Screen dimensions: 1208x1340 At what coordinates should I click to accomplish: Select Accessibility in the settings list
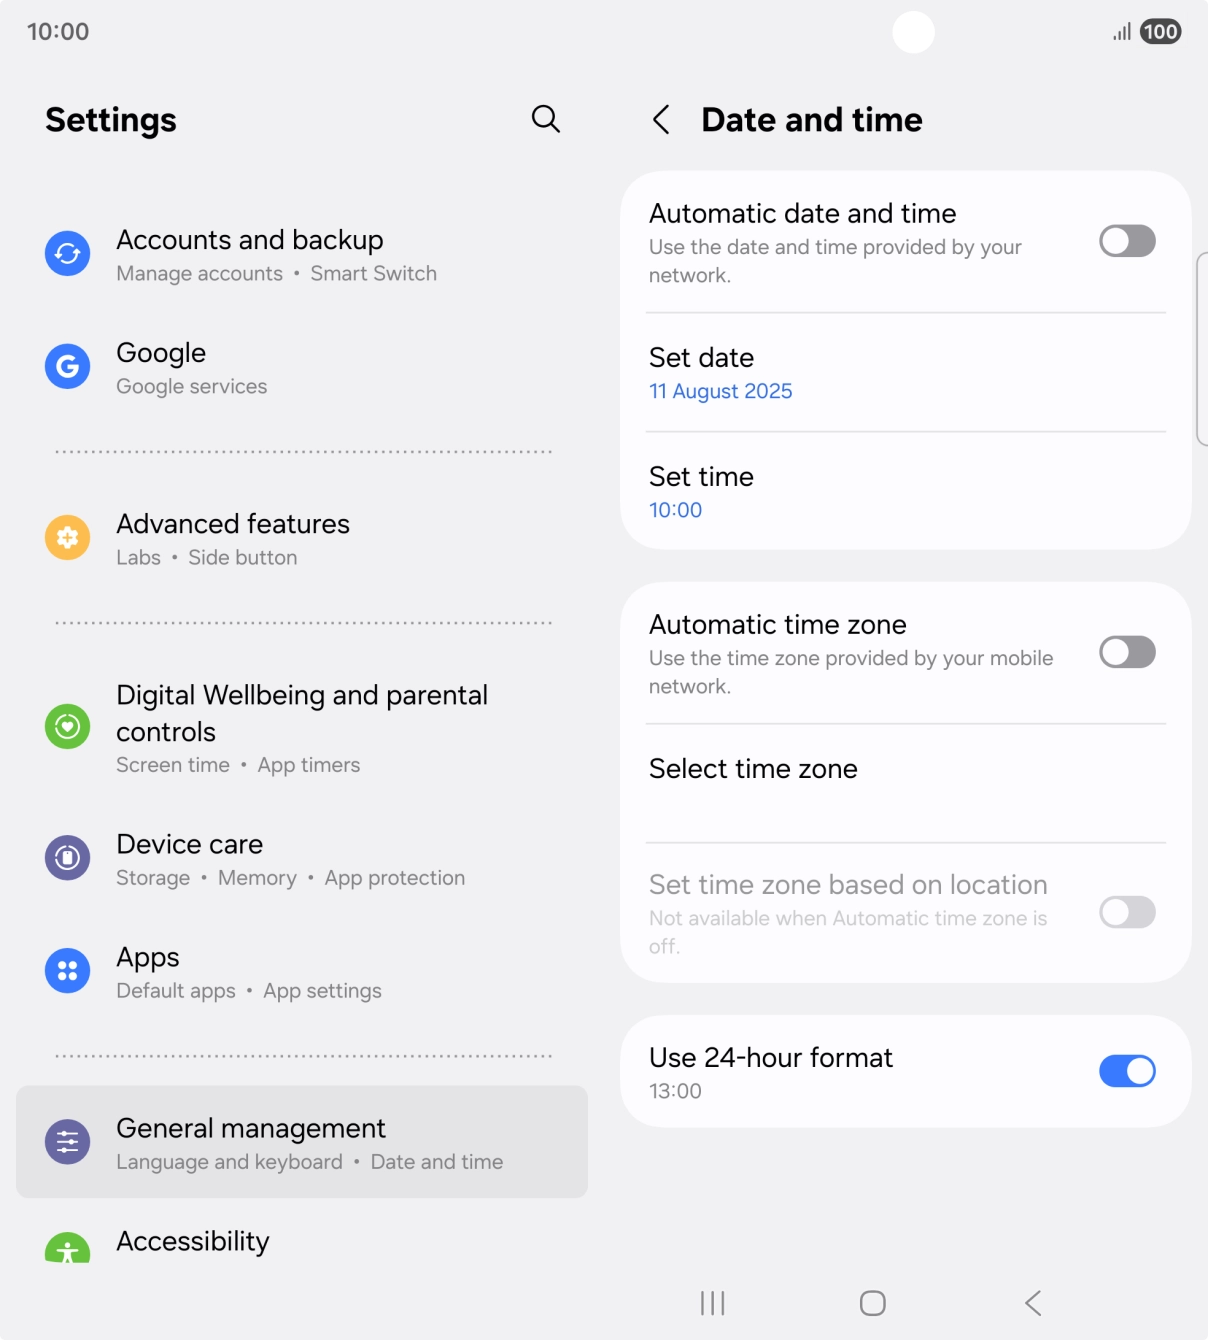[302, 1242]
